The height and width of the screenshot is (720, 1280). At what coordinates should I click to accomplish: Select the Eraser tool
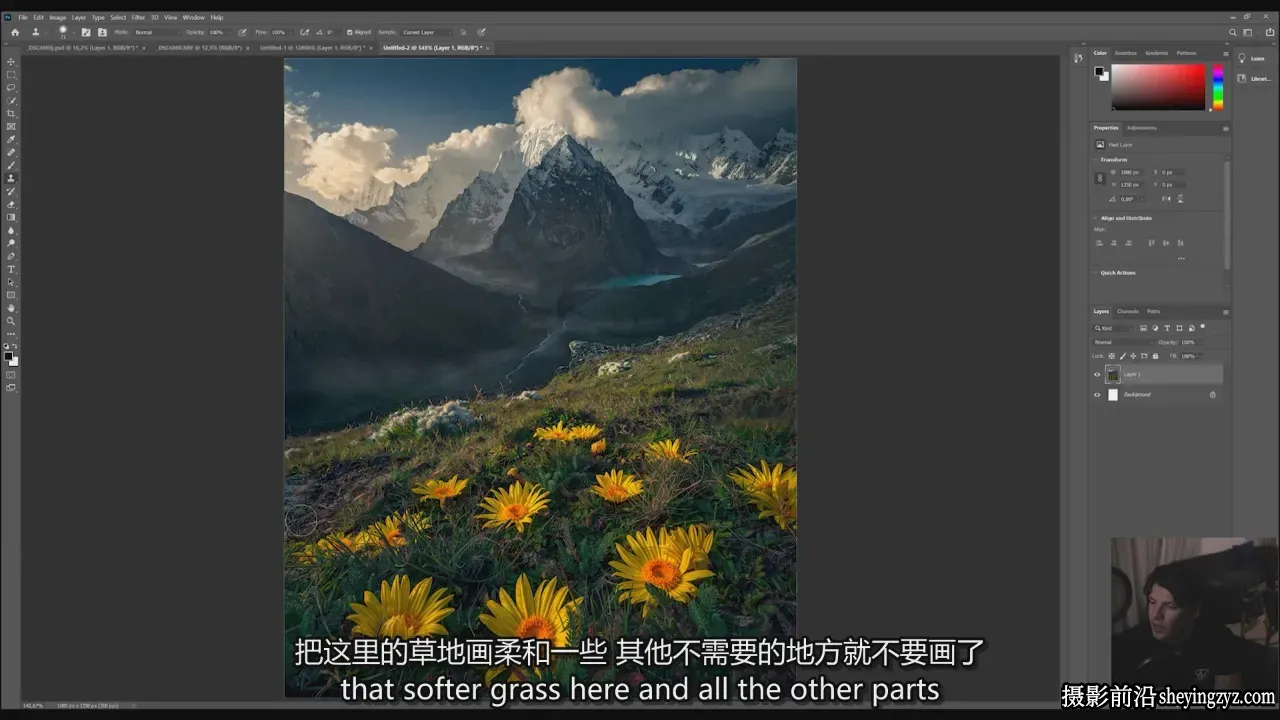(x=11, y=204)
